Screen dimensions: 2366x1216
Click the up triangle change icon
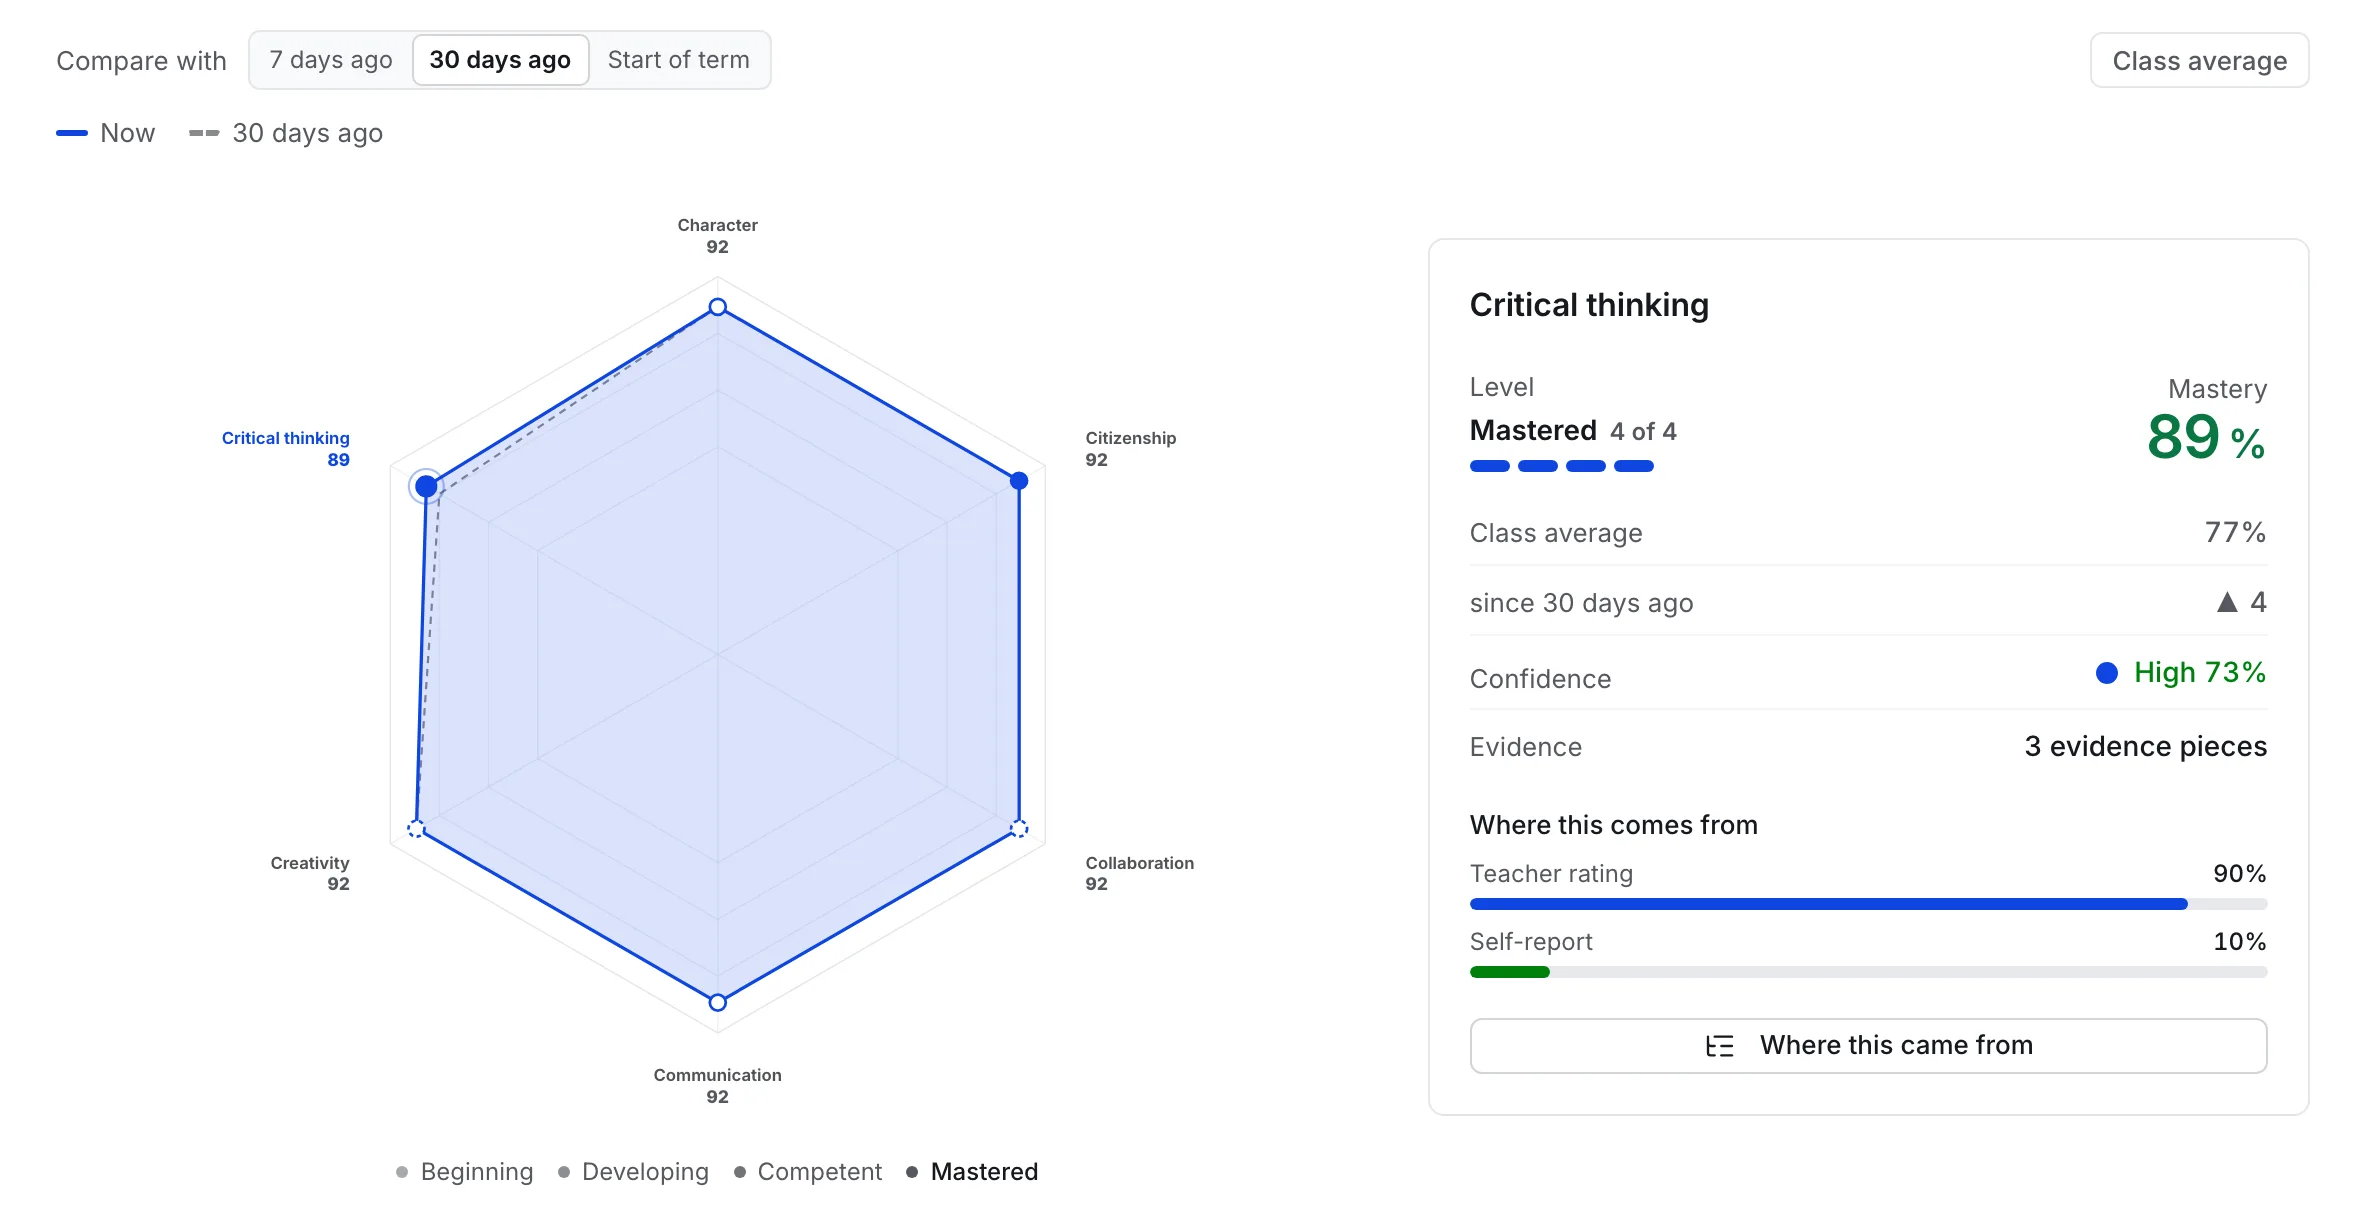click(2227, 602)
